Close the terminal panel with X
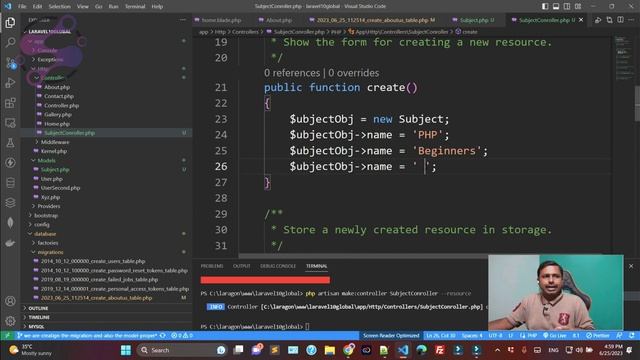 [x=631, y=266]
